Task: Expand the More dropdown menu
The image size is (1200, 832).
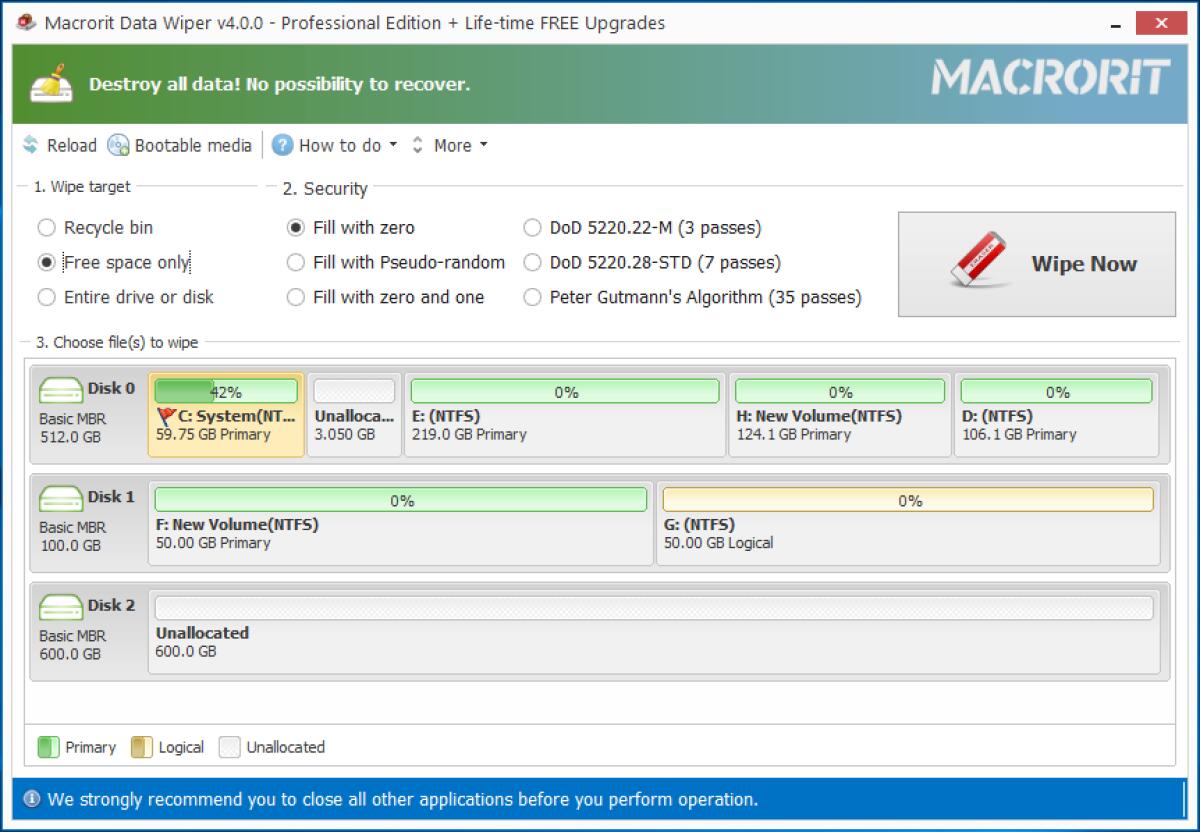Action: pyautogui.click(x=452, y=145)
